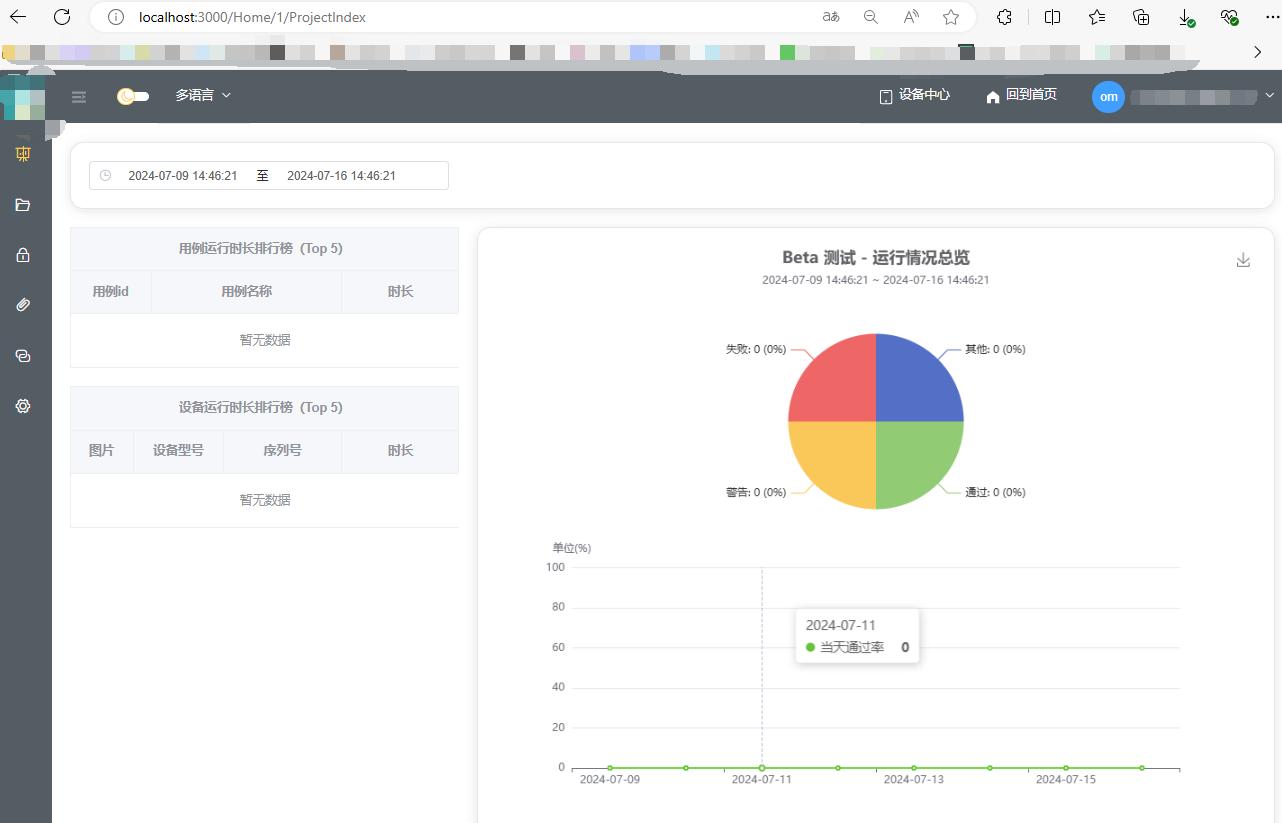Click the 其他: 0 (0%) pie label
1282x823 pixels.
(995, 349)
